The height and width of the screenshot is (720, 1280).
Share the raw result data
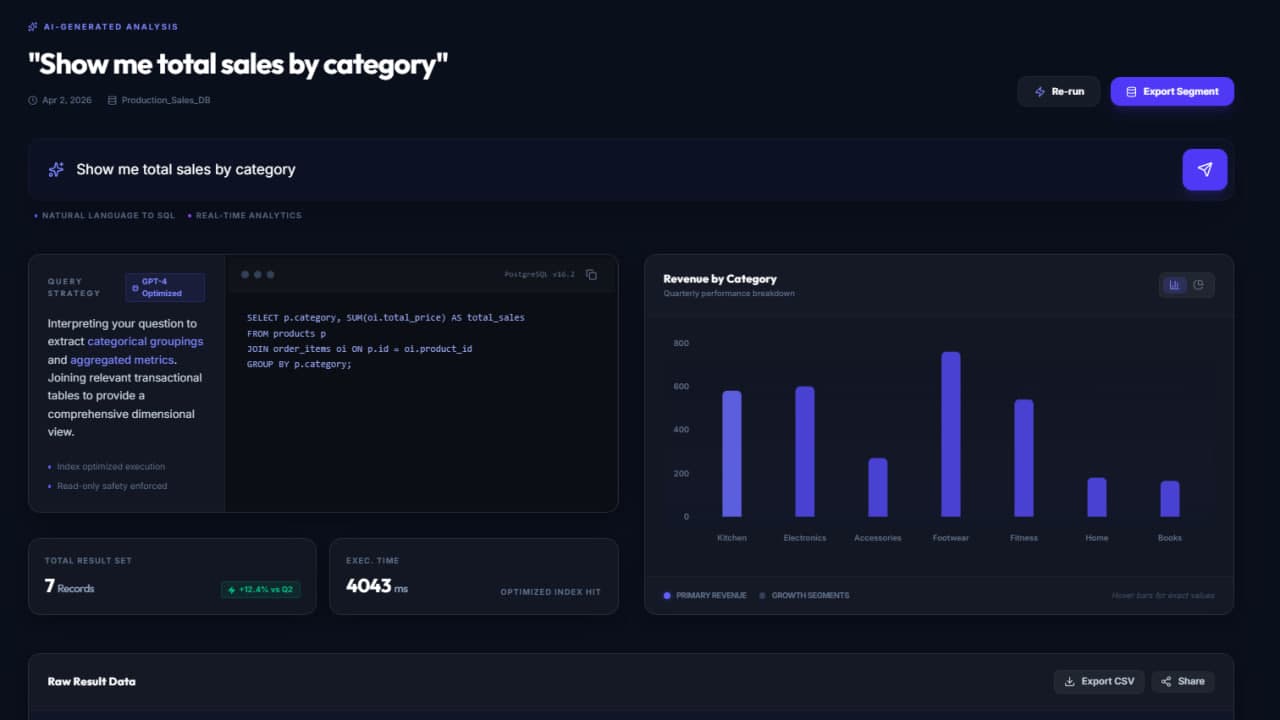pos(1182,681)
